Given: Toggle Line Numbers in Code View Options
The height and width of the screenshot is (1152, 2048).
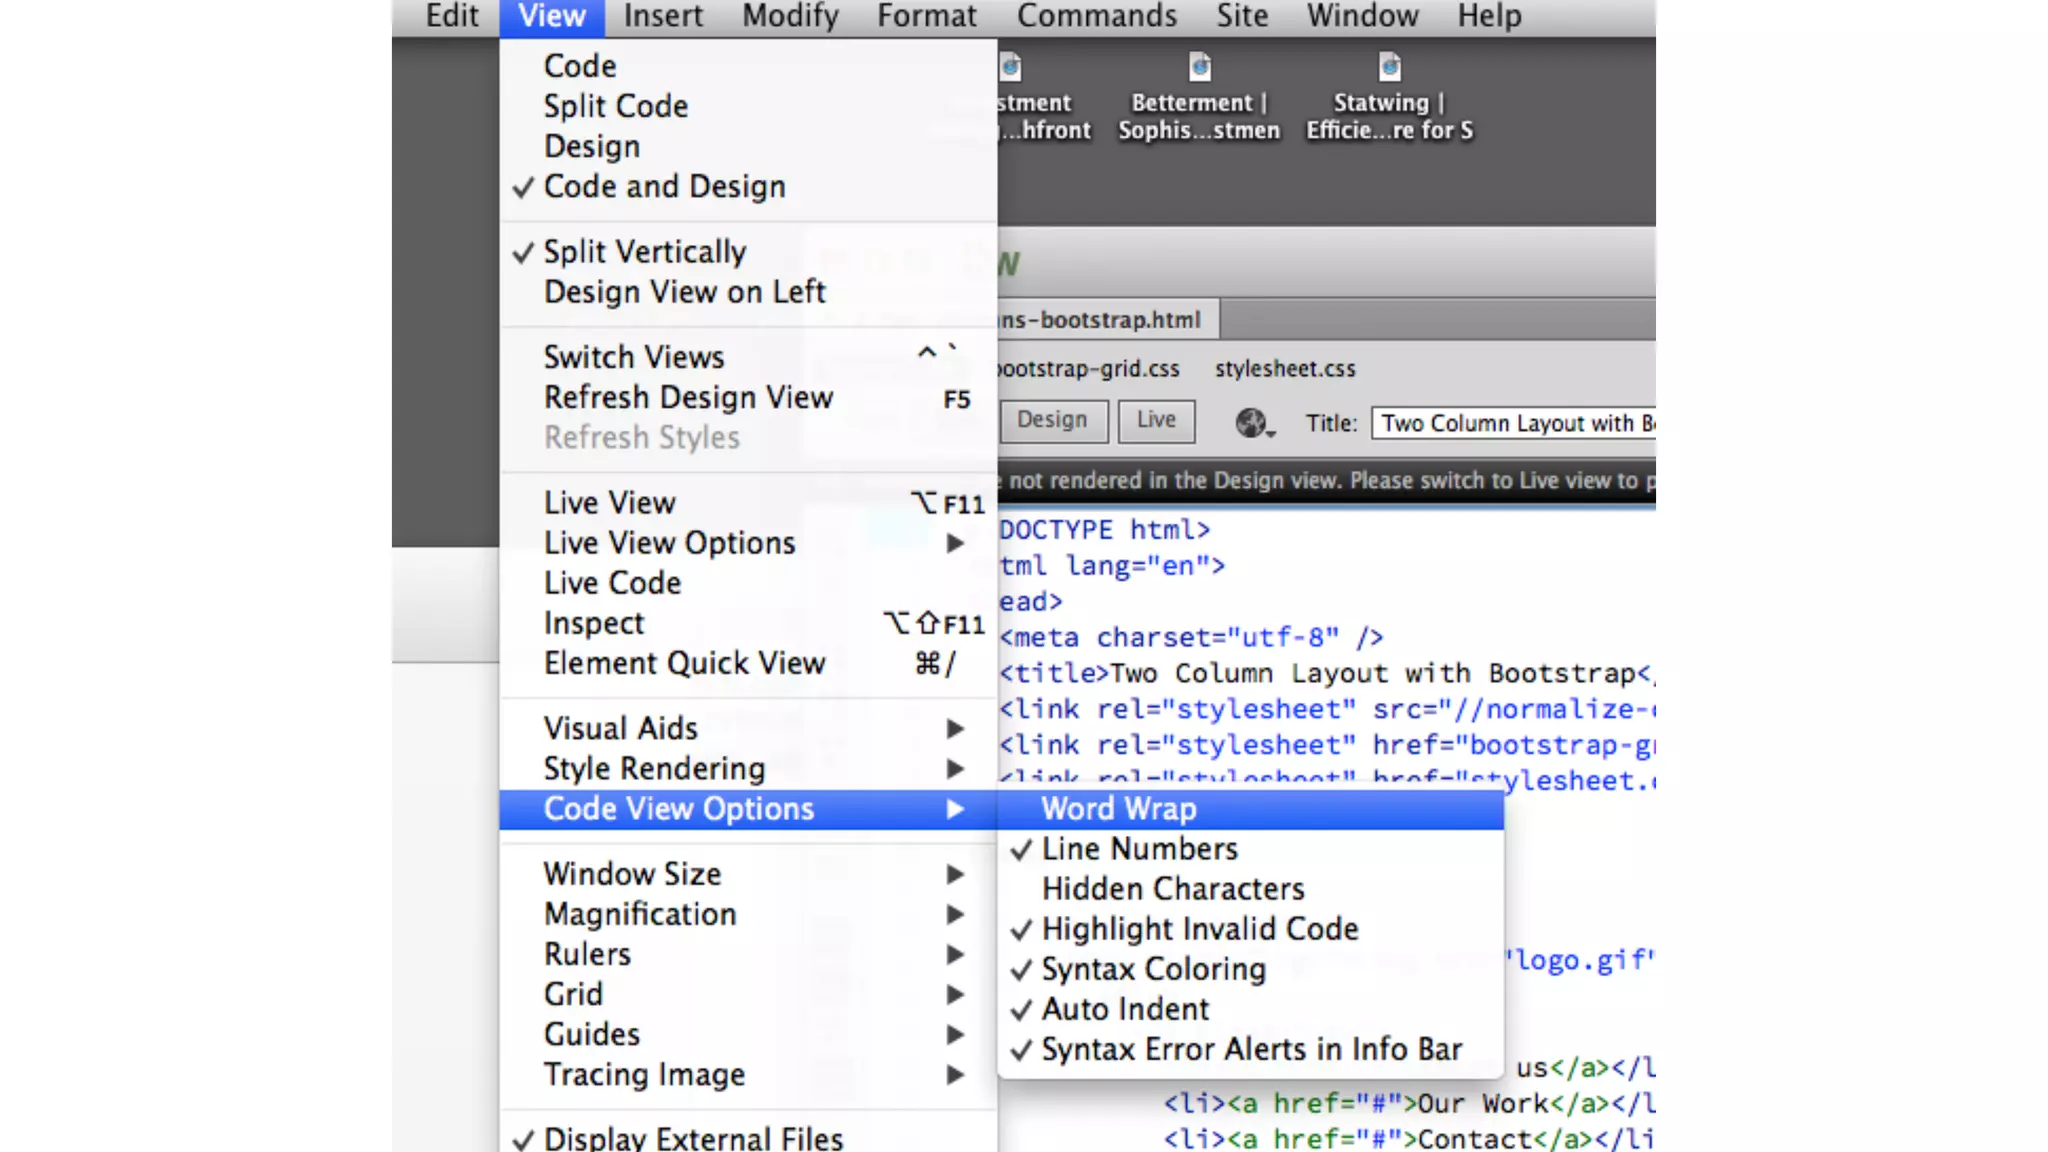Looking at the screenshot, I should click(x=1139, y=849).
